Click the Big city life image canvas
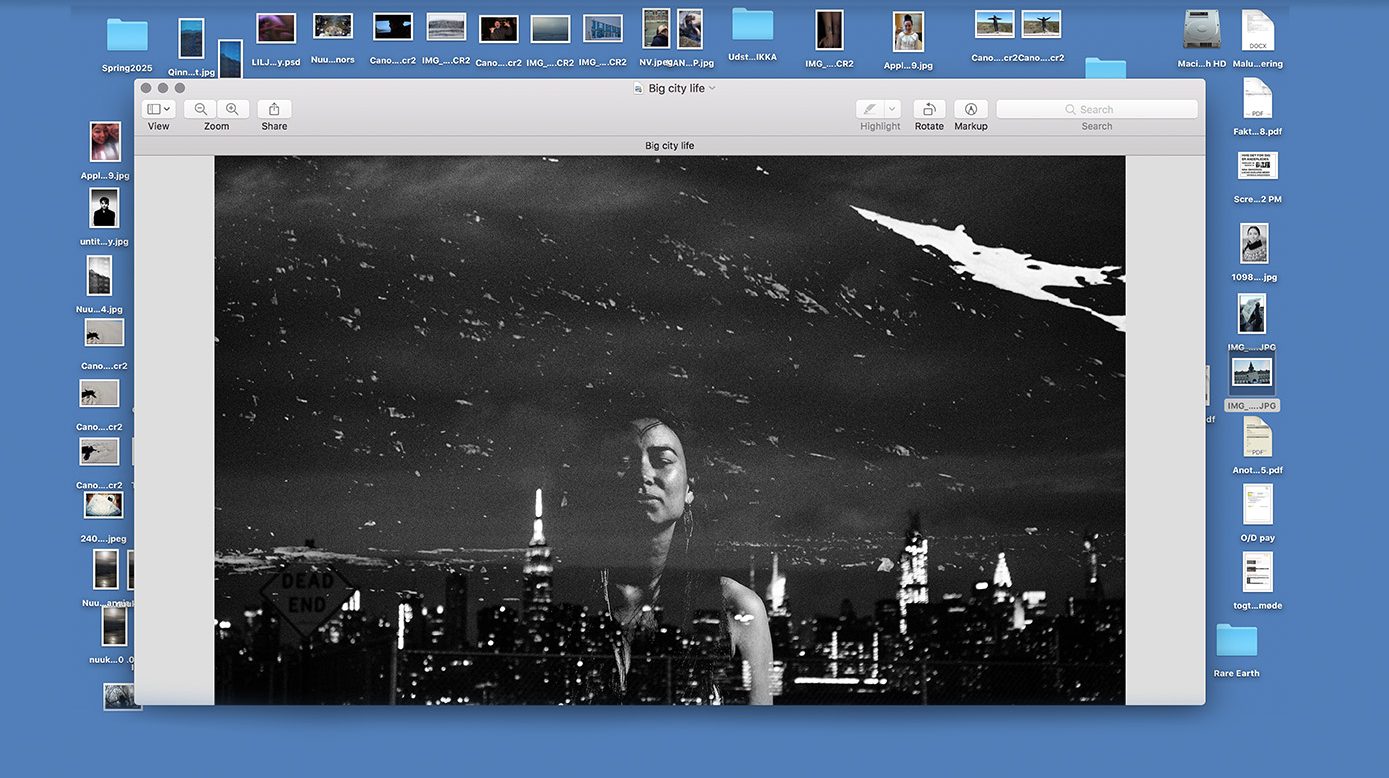 670,430
